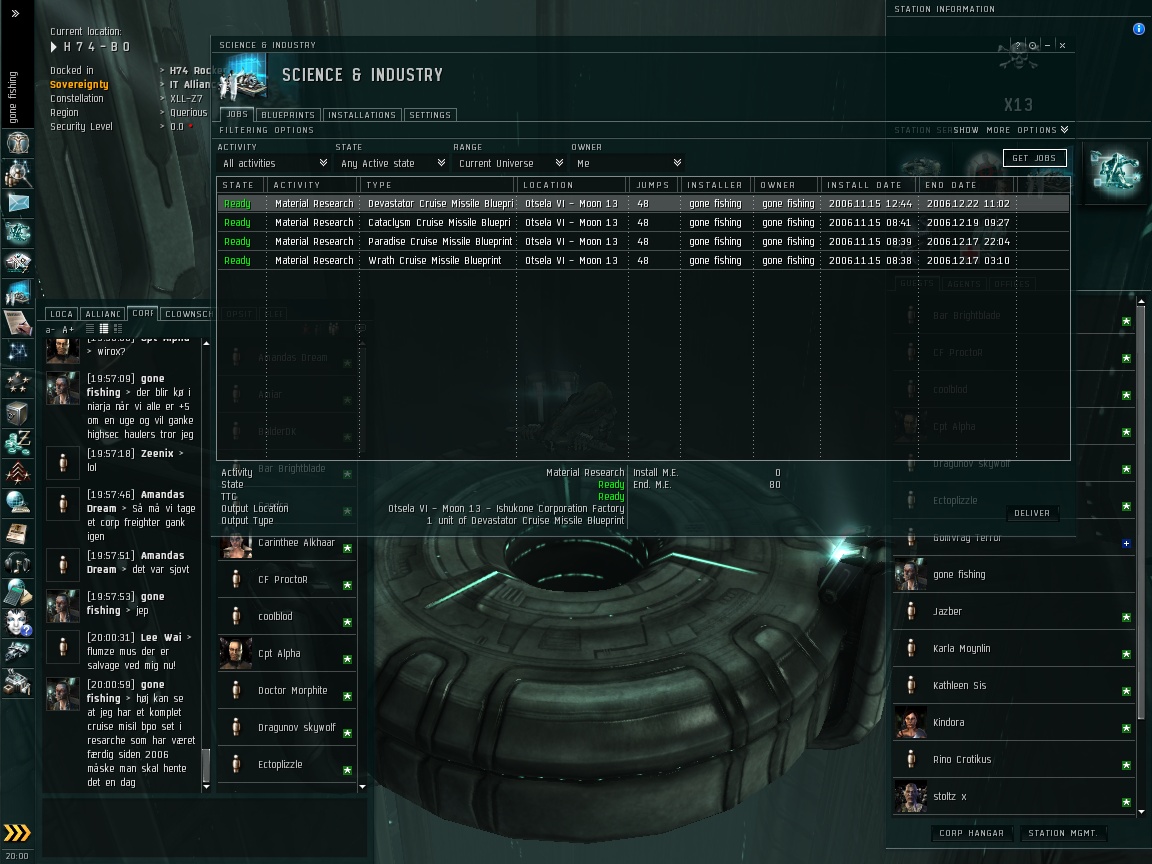Open the Mail envelope icon
This screenshot has width=1152, height=864.
pos(18,204)
